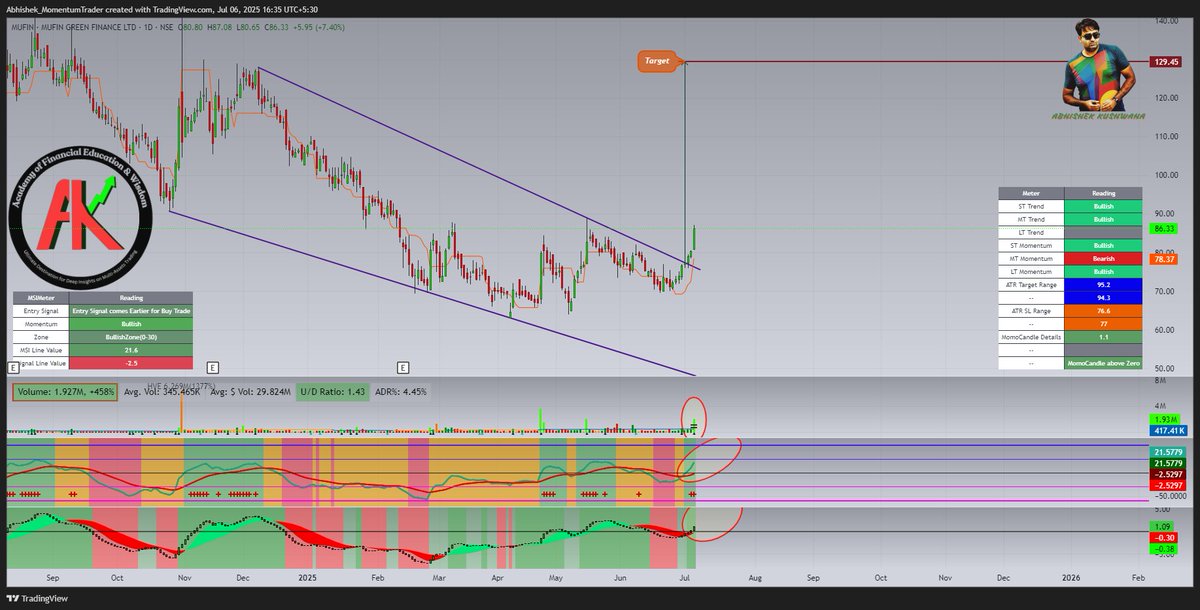Click the orange Target label
The width and height of the screenshot is (1200, 610).
[x=656, y=61]
